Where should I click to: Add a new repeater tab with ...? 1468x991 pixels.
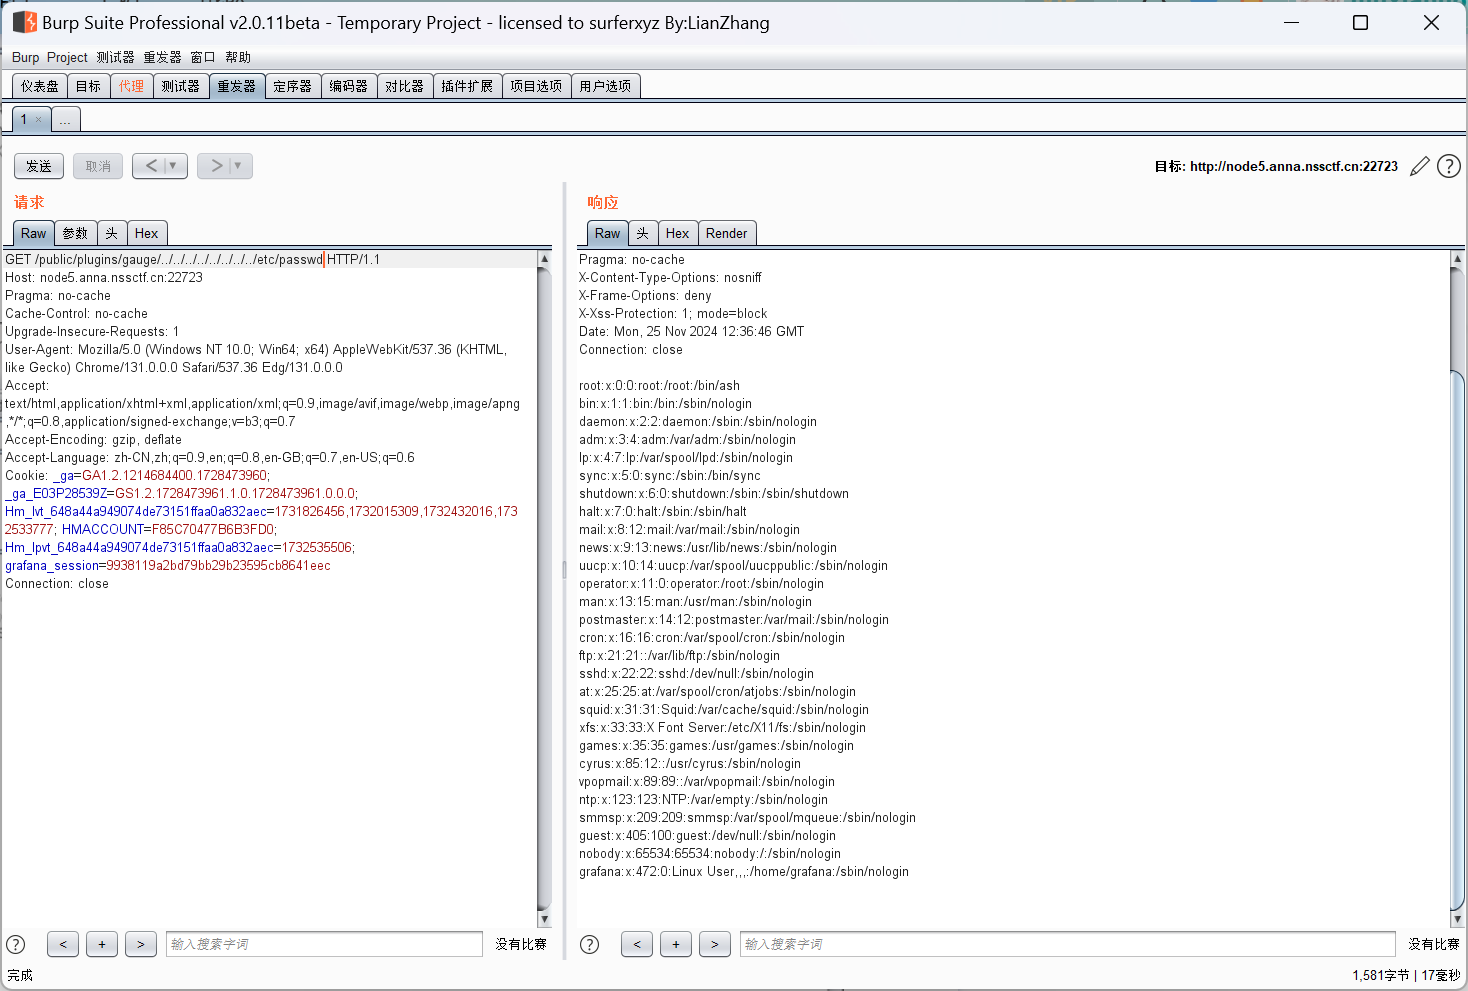pyautogui.click(x=65, y=120)
